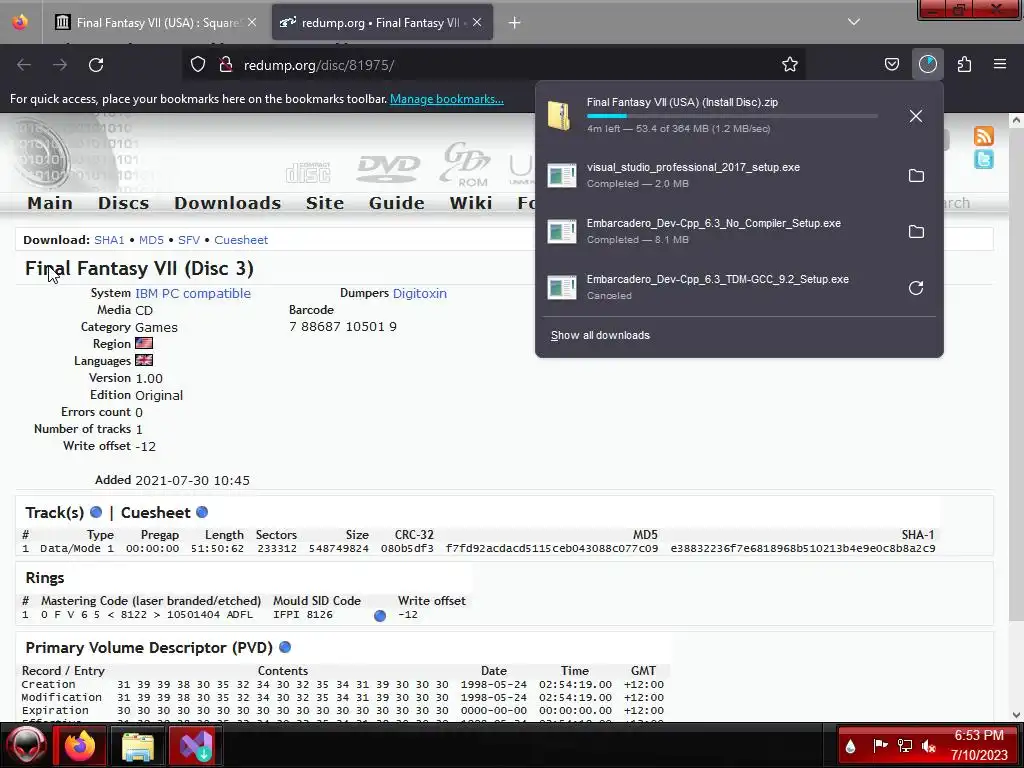This screenshot has height=768, width=1024.
Task: Show visual_studio_professional_2017_setup.exe in folder
Action: (916, 176)
